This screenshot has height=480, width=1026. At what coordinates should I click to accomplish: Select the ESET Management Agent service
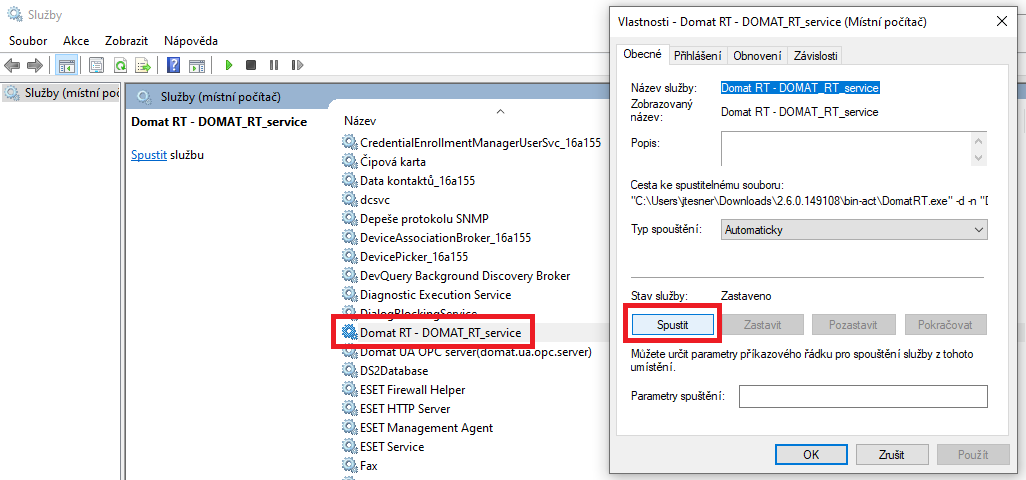point(426,428)
